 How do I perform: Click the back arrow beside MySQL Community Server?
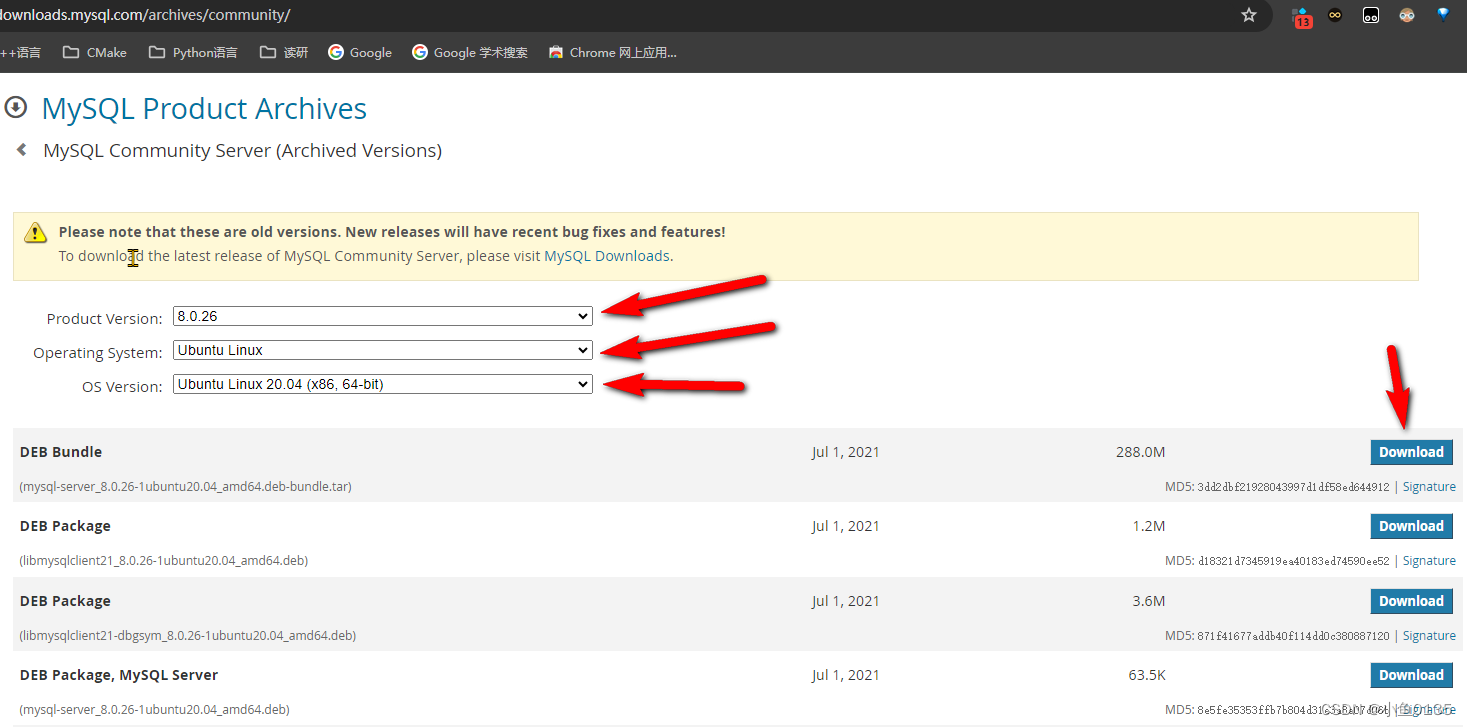coord(21,150)
